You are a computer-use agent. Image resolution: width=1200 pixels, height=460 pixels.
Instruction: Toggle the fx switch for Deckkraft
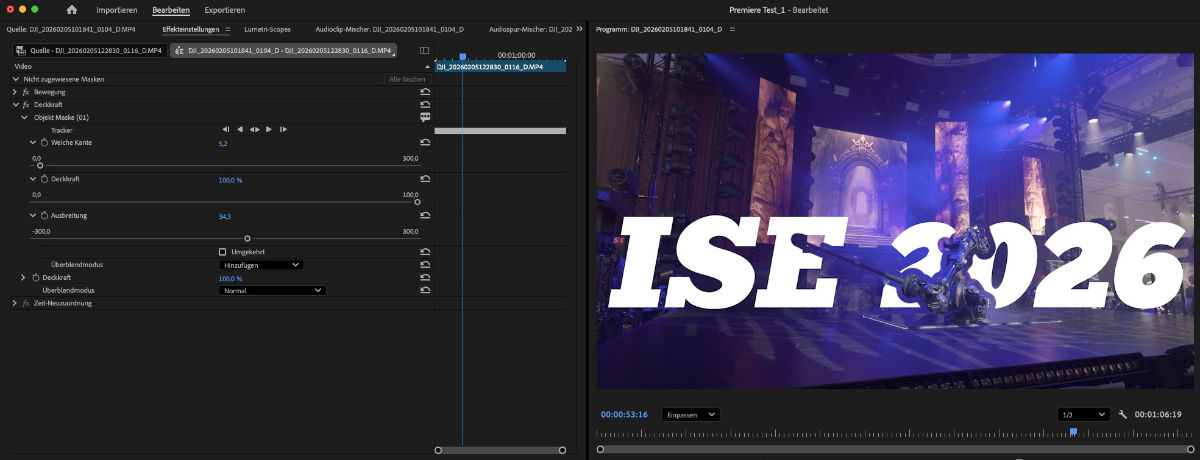click(x=26, y=104)
